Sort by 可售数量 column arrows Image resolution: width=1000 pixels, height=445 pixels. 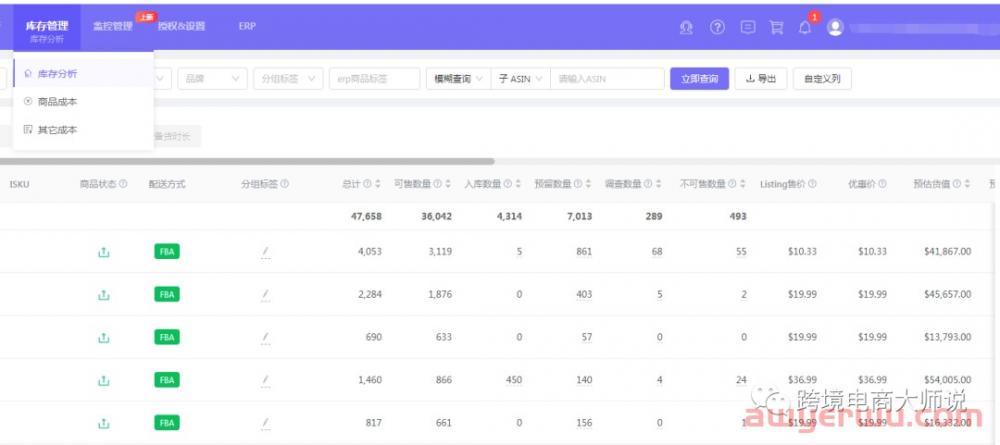[448, 184]
